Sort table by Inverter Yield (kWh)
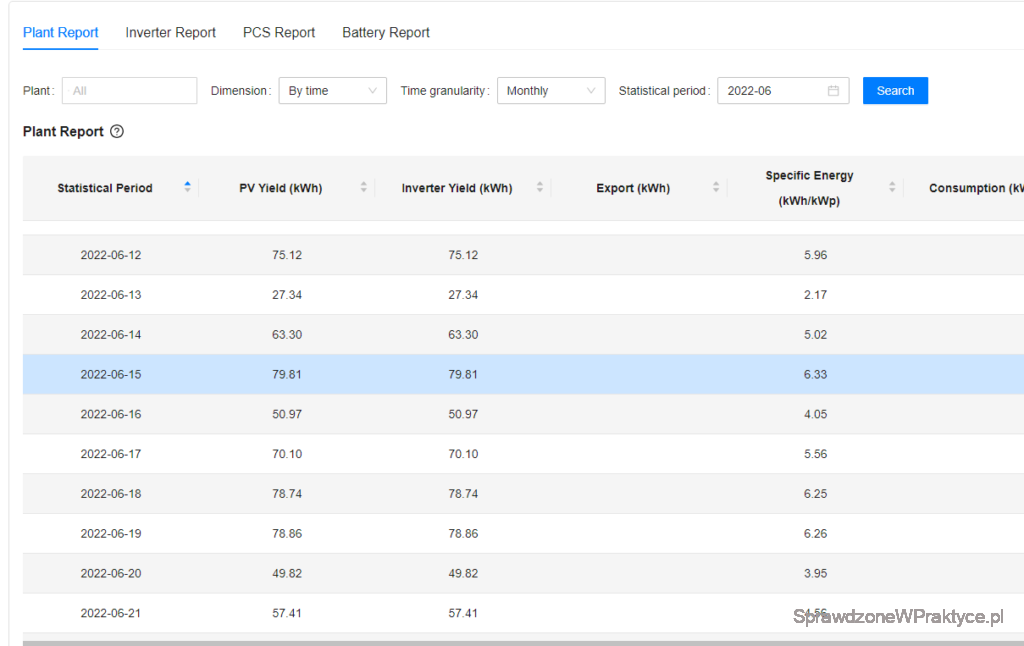The image size is (1024, 646). (539, 188)
